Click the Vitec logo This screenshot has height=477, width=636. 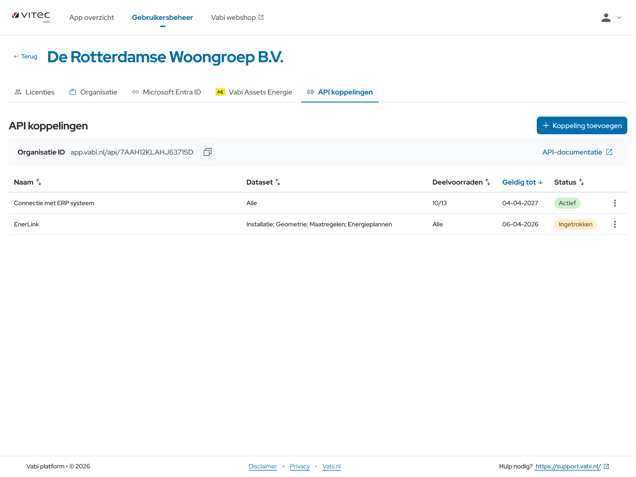click(31, 17)
